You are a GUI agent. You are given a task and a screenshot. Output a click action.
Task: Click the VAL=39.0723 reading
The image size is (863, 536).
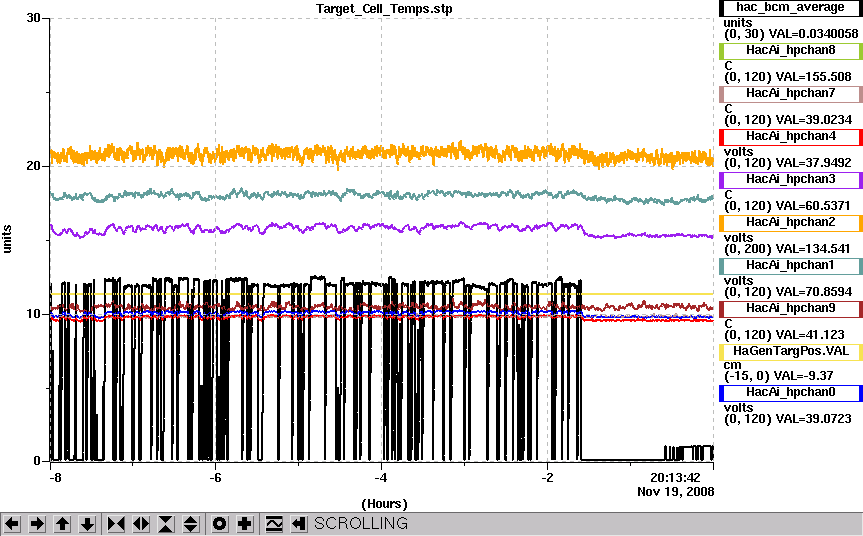tap(813, 419)
